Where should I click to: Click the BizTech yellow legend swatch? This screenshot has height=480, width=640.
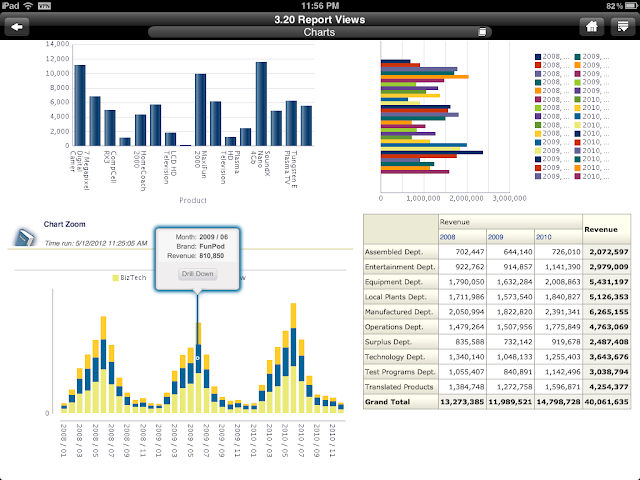(x=115, y=278)
